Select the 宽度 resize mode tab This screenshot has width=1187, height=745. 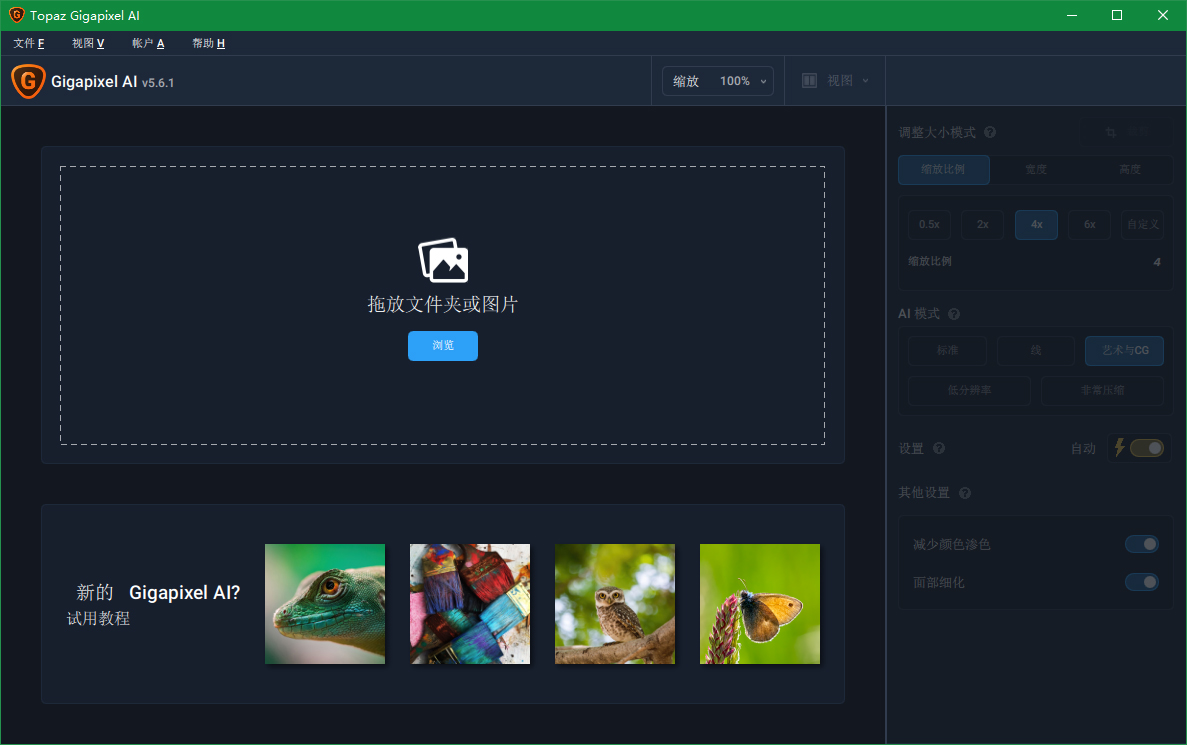1036,170
